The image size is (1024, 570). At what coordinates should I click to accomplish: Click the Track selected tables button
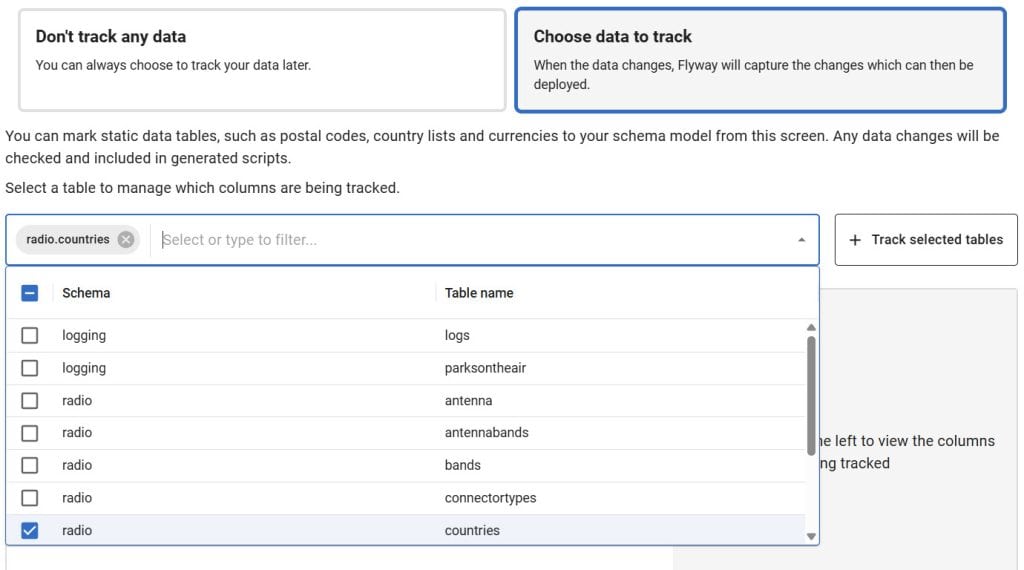coord(926,240)
